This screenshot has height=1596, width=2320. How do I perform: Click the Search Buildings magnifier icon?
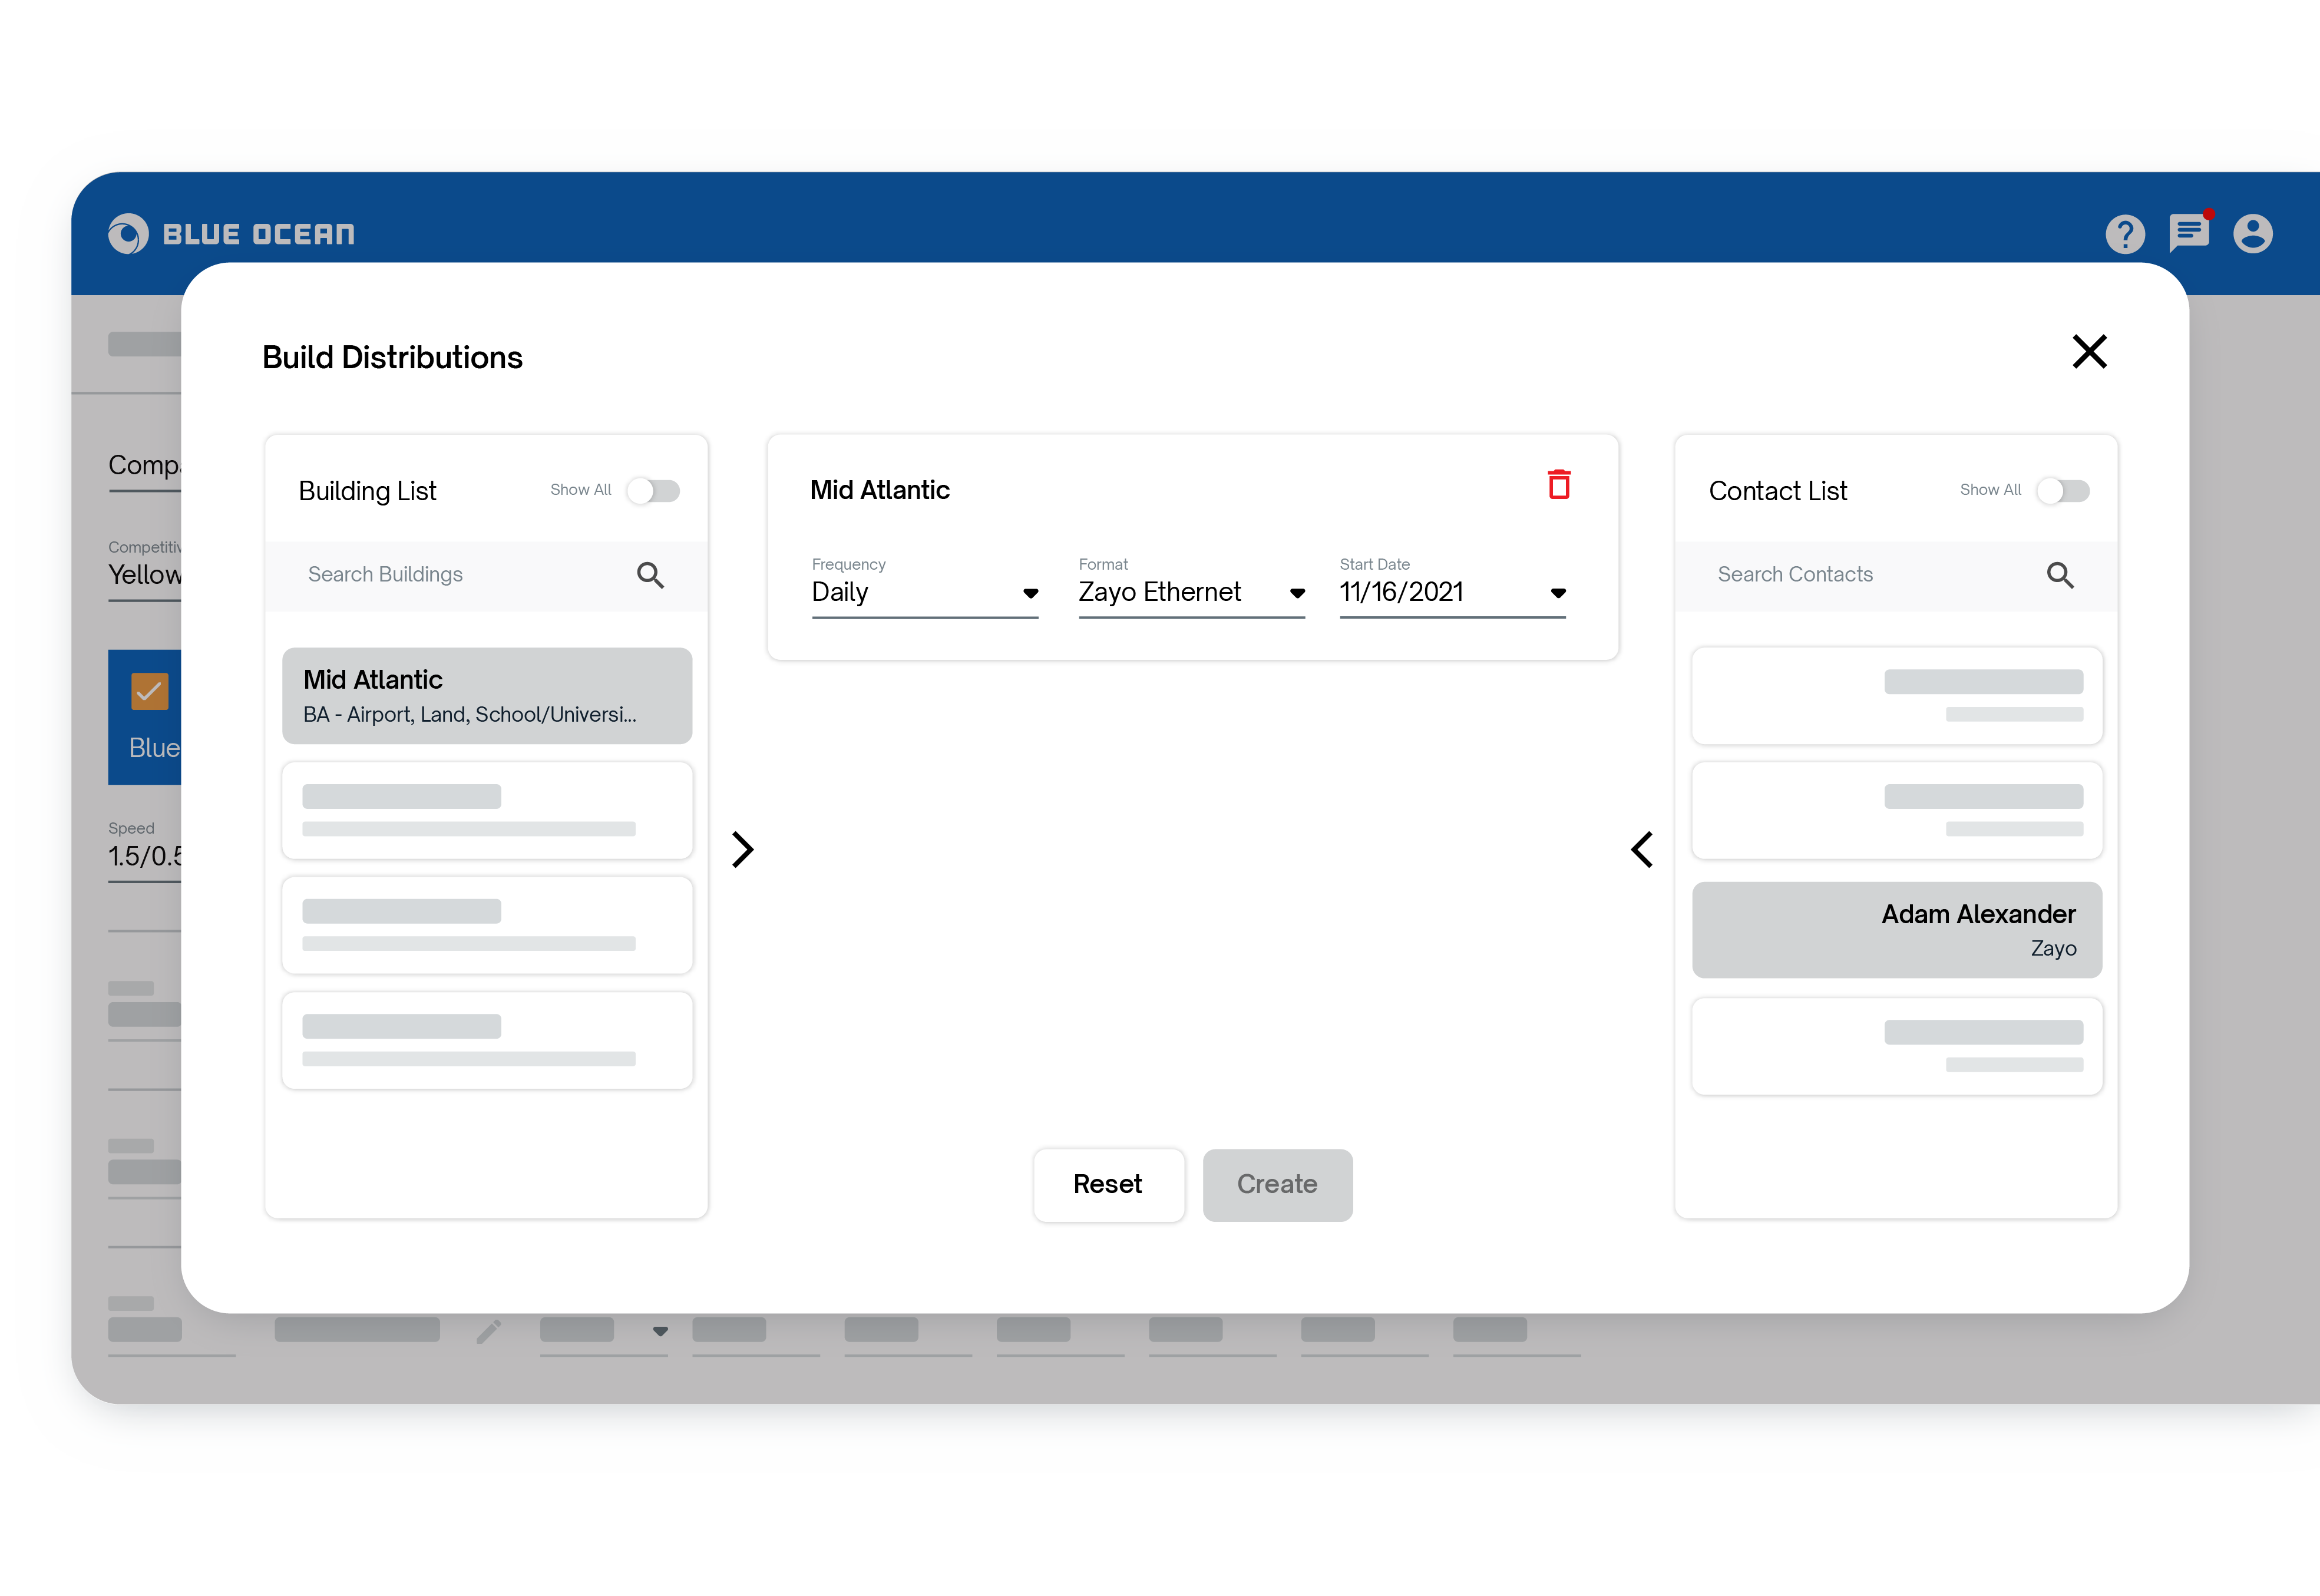click(650, 575)
